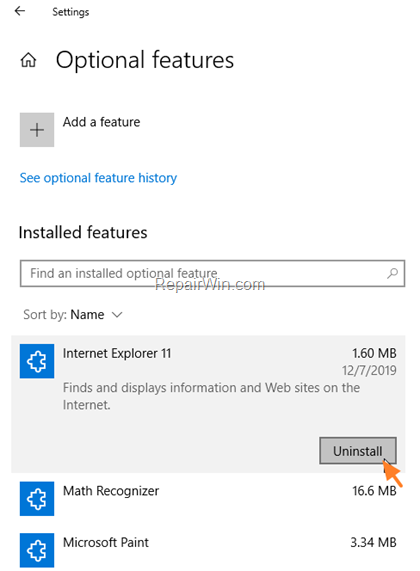Uninstall Internet Explorer 11
Viewport: 420px width, 571px height.
[x=358, y=451]
